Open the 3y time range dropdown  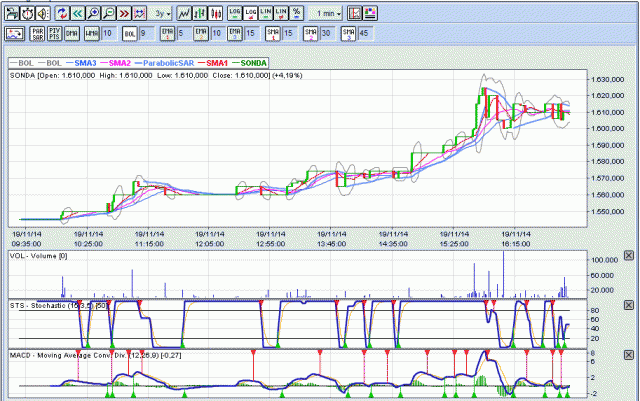coord(162,14)
